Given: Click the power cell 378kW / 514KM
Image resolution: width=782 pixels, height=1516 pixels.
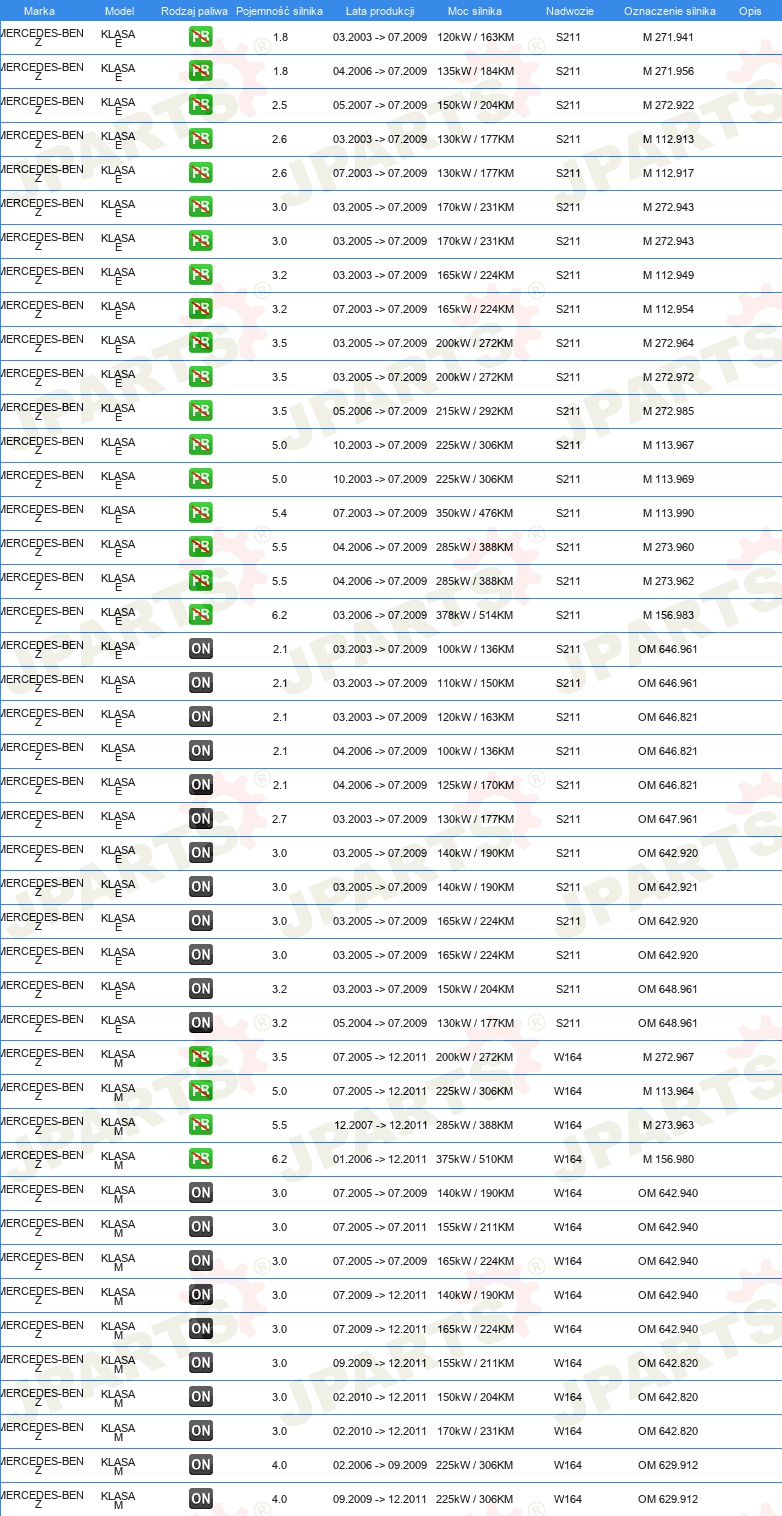Looking at the screenshot, I should (x=475, y=615).
